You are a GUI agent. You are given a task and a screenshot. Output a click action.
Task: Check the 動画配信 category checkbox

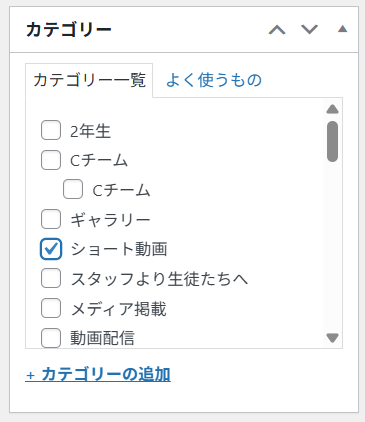(51, 338)
